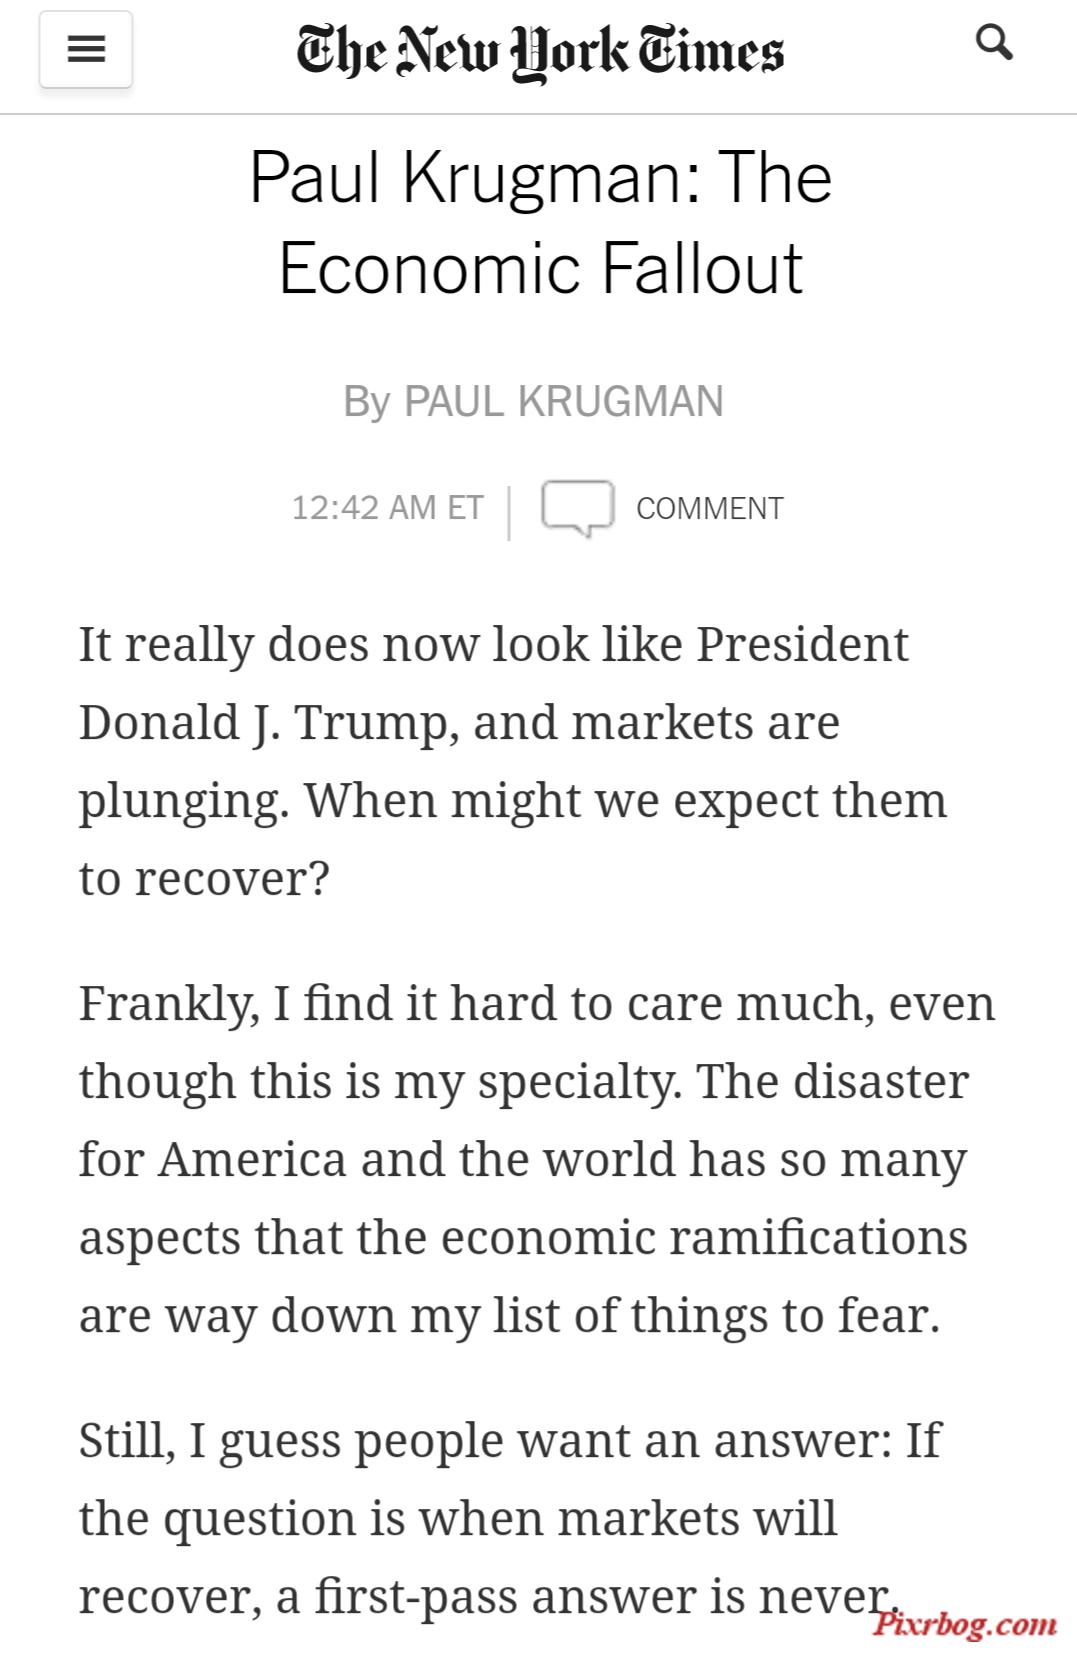Click the divider line beside the timestamp
This screenshot has width=1077, height=1657.
coord(509,512)
